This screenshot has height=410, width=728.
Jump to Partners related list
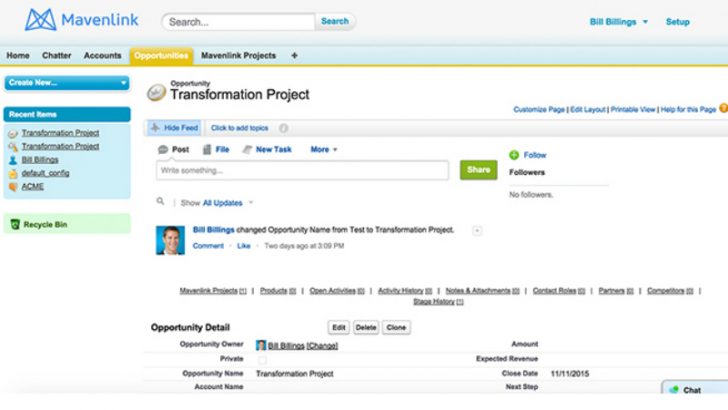pos(616,291)
